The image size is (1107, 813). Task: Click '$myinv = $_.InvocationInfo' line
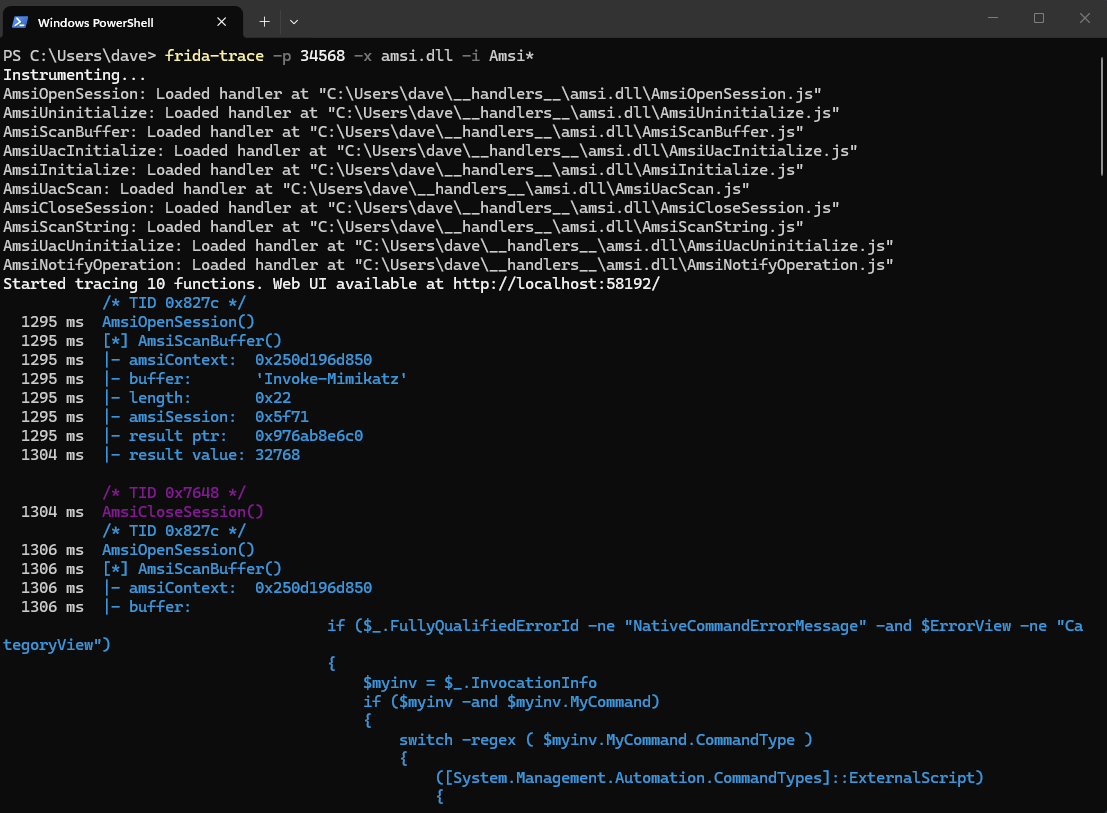tap(480, 683)
